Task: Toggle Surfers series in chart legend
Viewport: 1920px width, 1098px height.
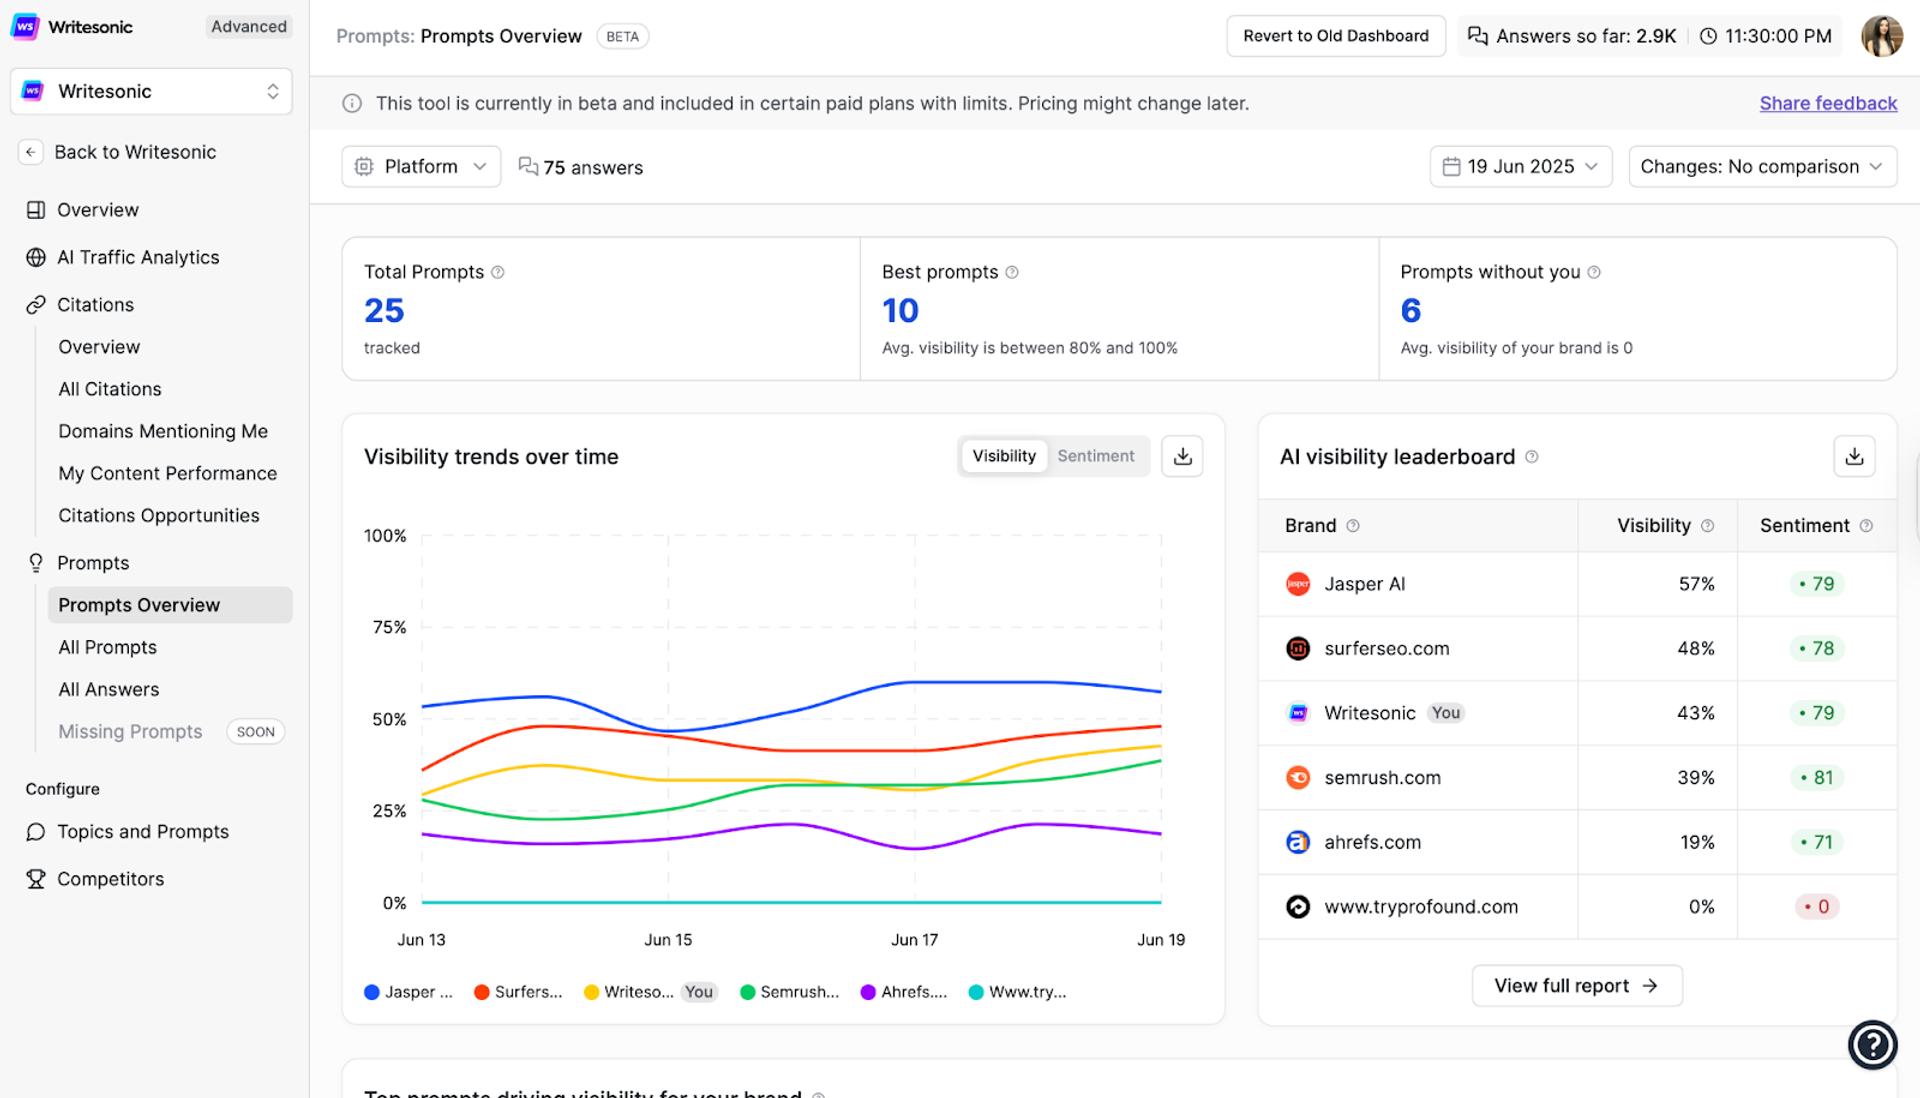Action: 518,992
